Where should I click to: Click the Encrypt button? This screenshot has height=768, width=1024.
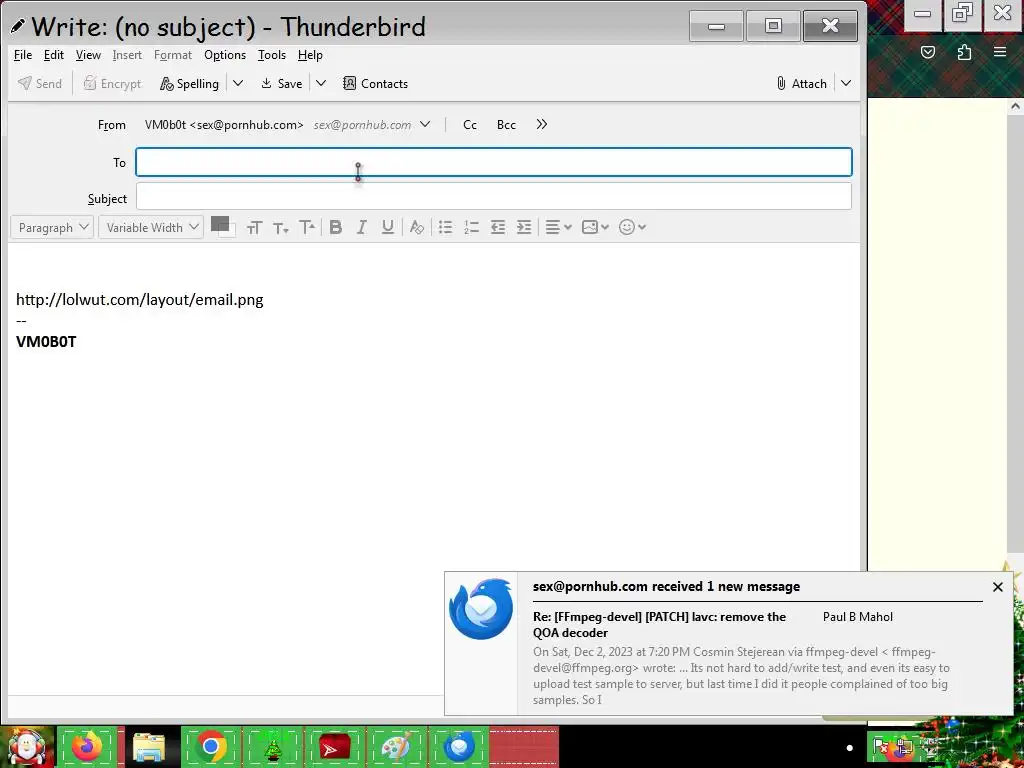(x=113, y=84)
